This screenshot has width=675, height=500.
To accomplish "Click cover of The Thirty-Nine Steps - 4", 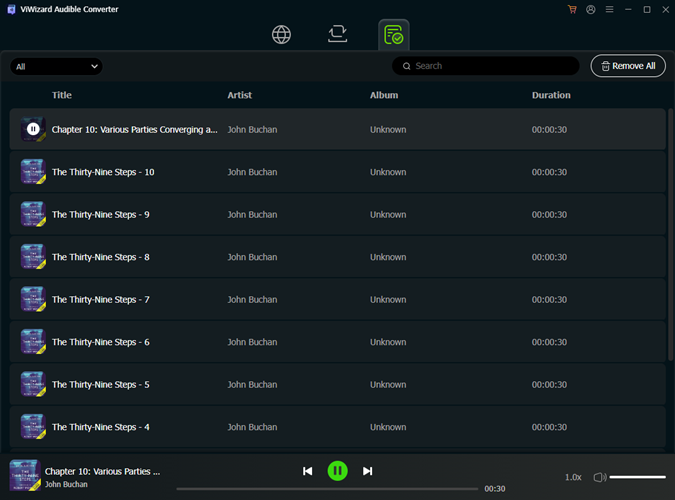I will coord(33,426).
